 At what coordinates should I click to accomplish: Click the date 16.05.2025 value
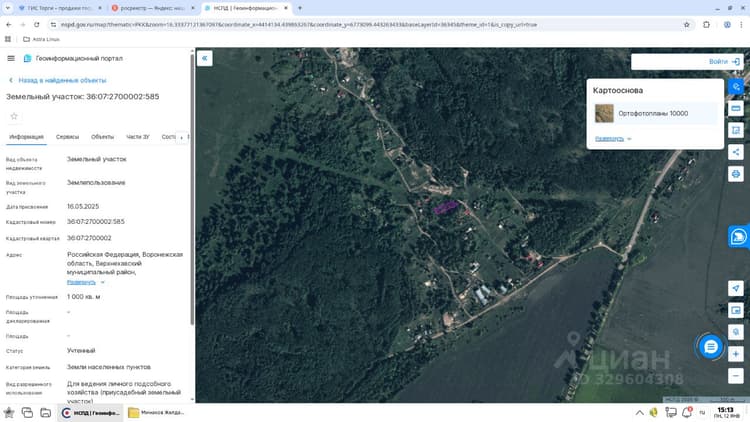pyautogui.click(x=83, y=206)
